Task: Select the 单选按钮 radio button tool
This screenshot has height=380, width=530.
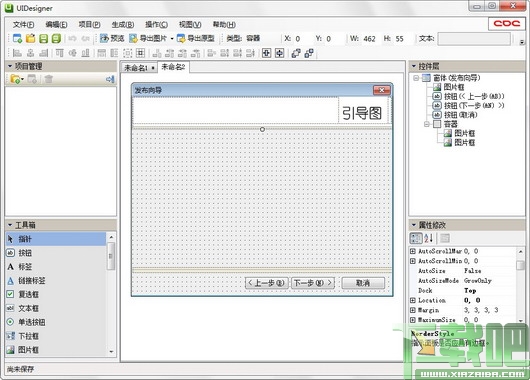Action: (56, 322)
